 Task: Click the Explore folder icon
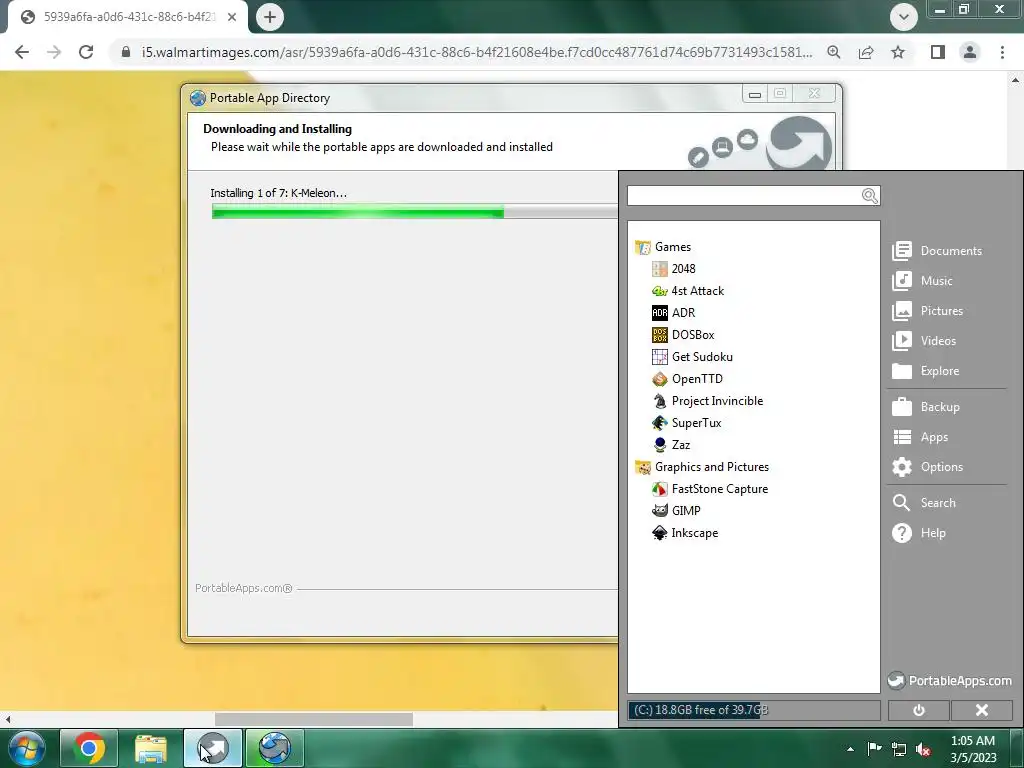(x=902, y=371)
